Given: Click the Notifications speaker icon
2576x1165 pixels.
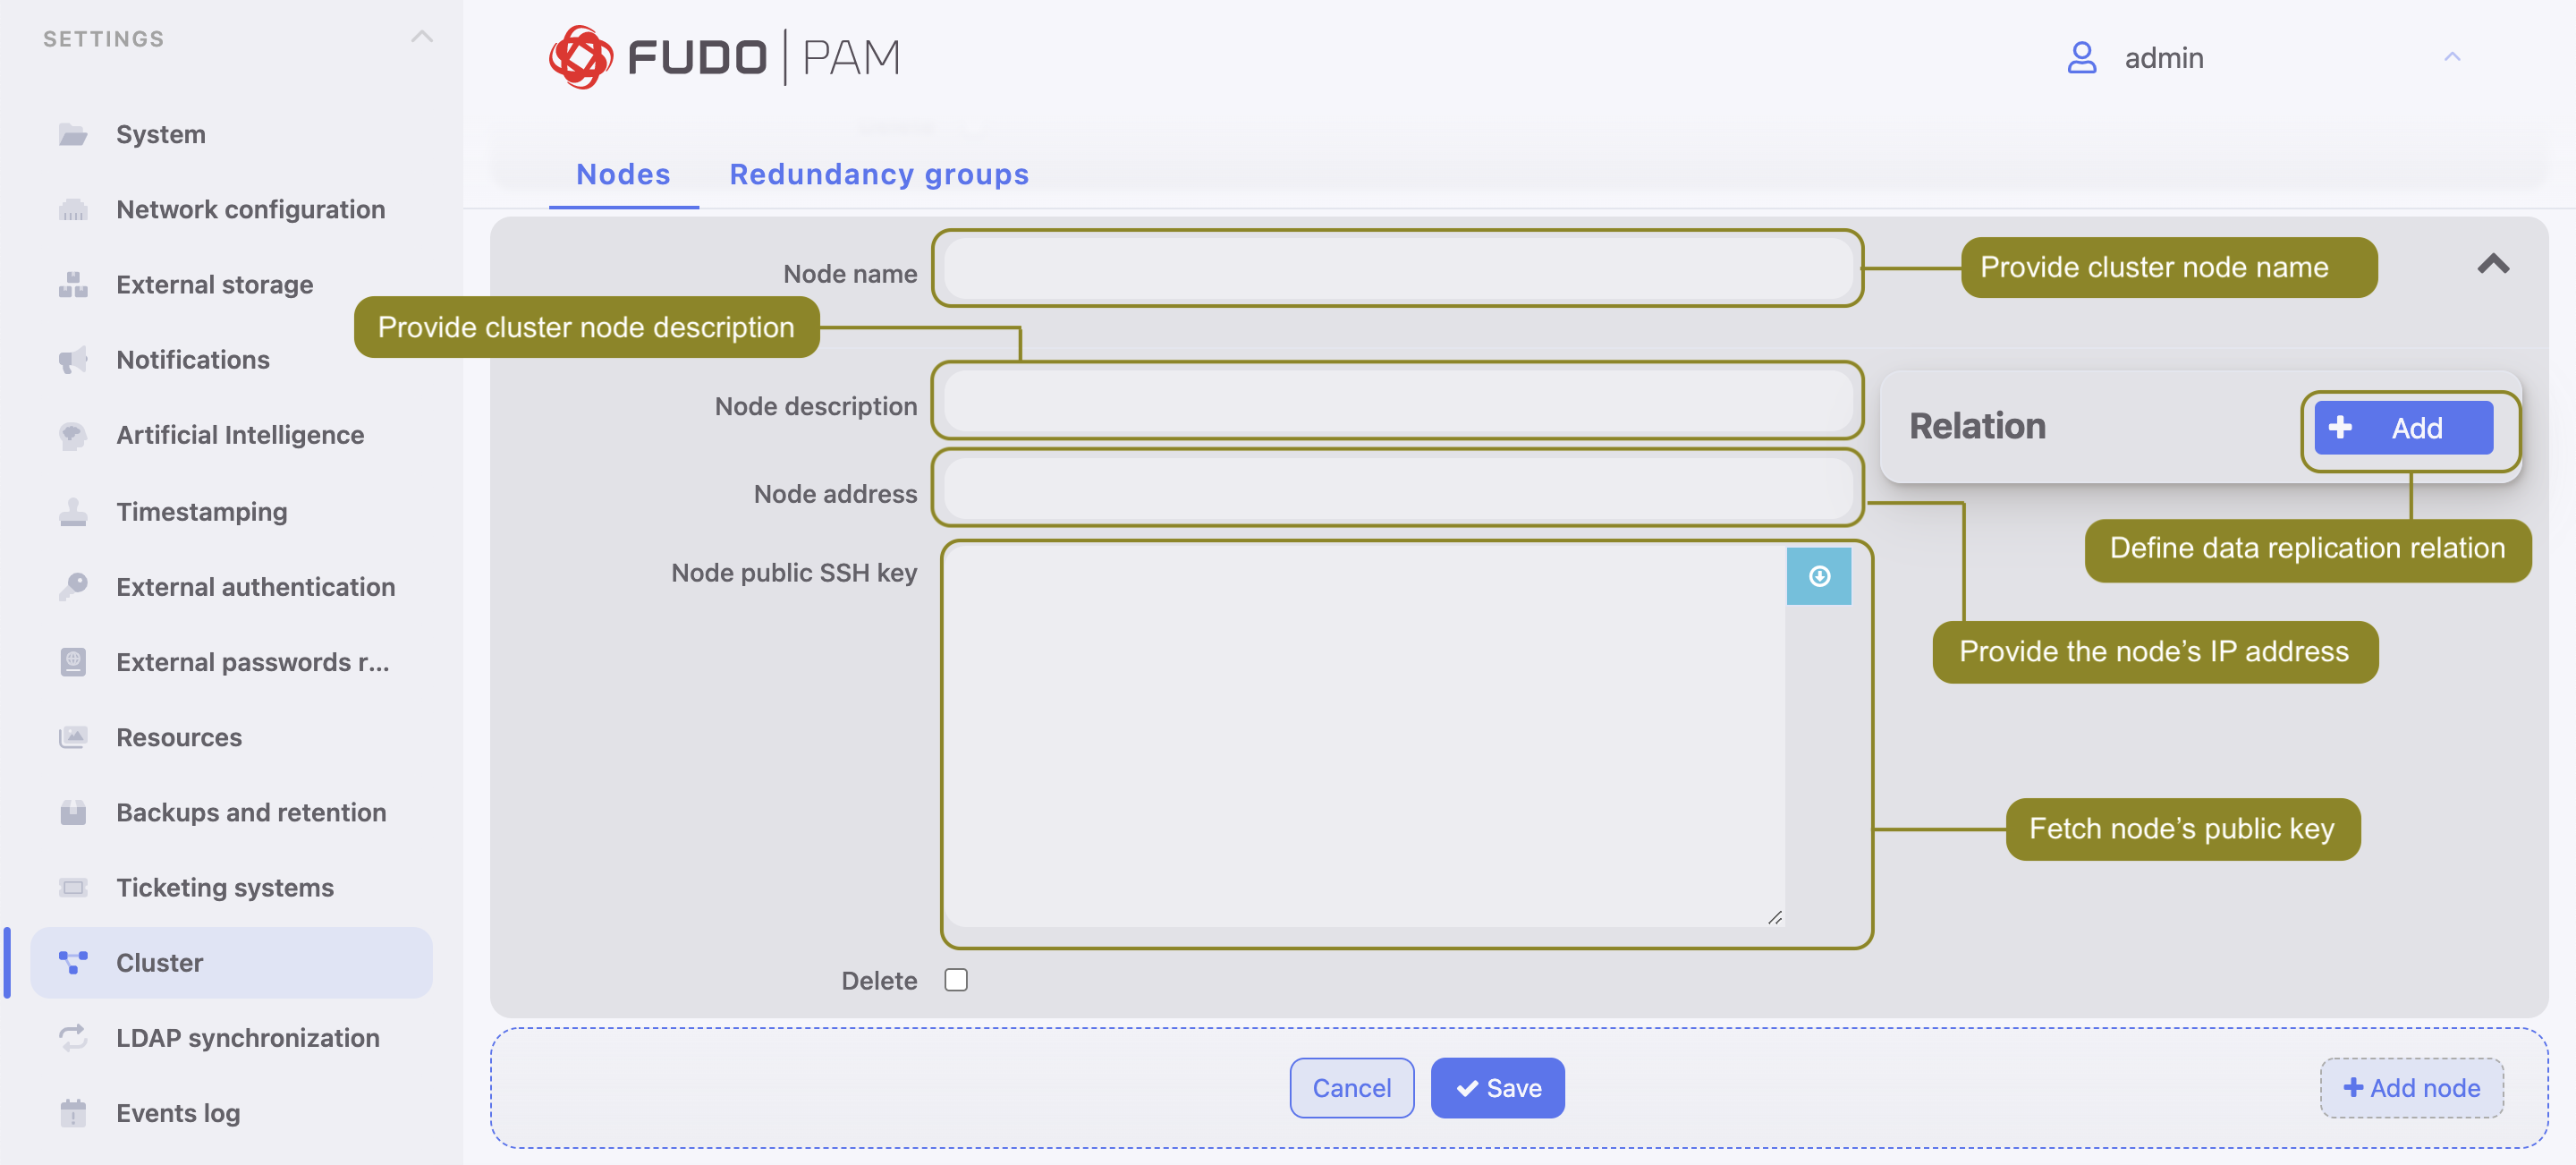Looking at the screenshot, I should click(72, 359).
